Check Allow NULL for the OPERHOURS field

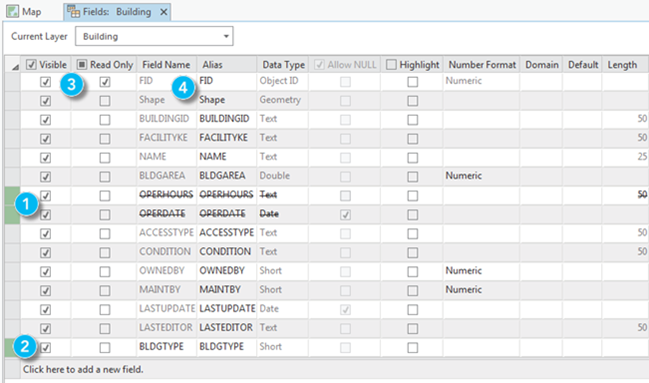pyautogui.click(x=345, y=196)
